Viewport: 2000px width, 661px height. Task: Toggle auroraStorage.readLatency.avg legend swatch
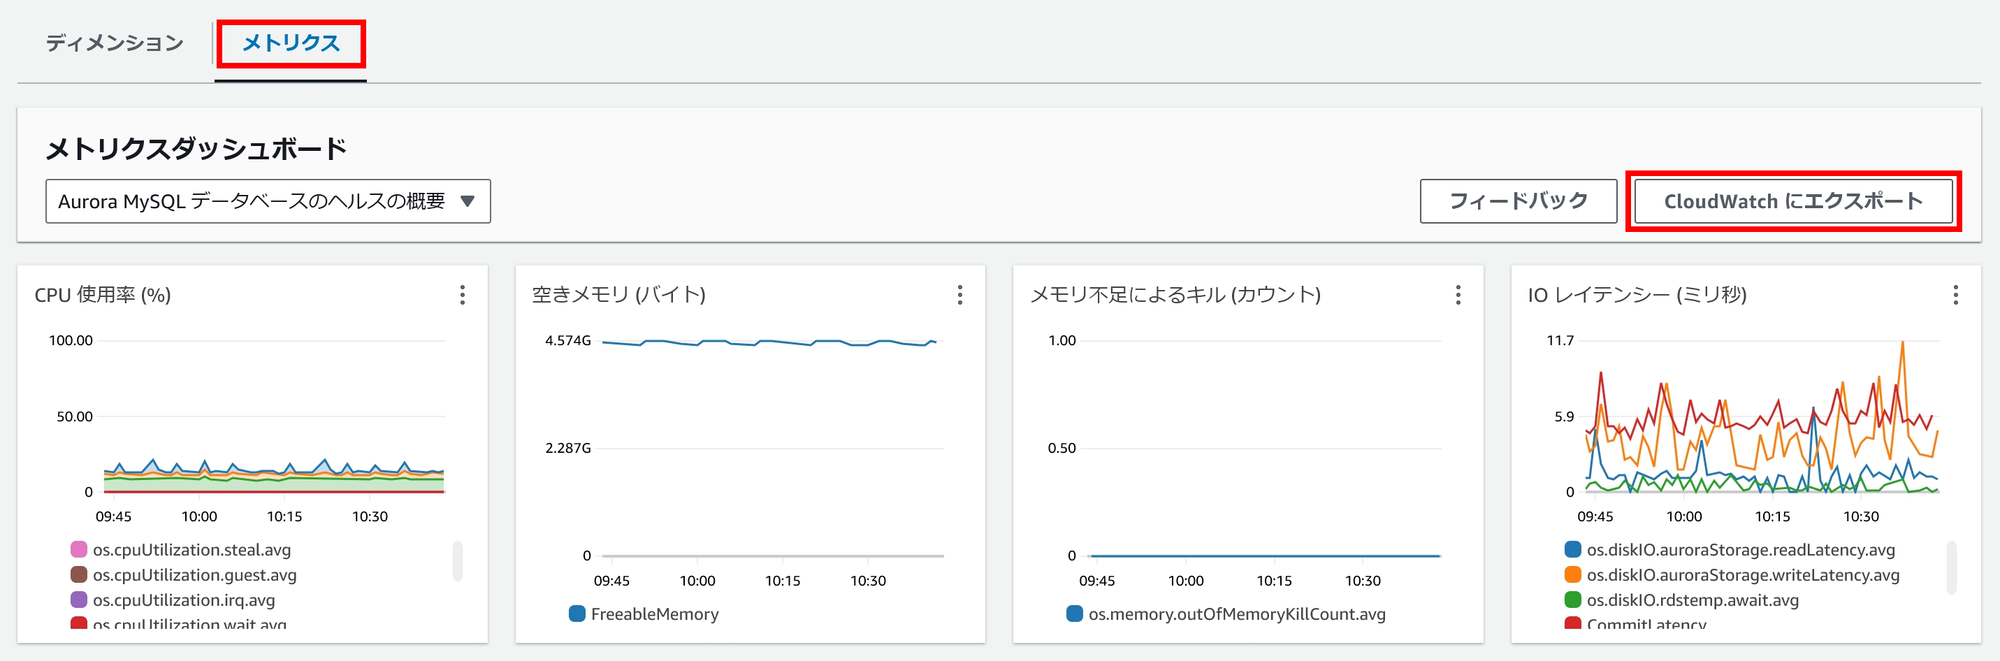1573,549
